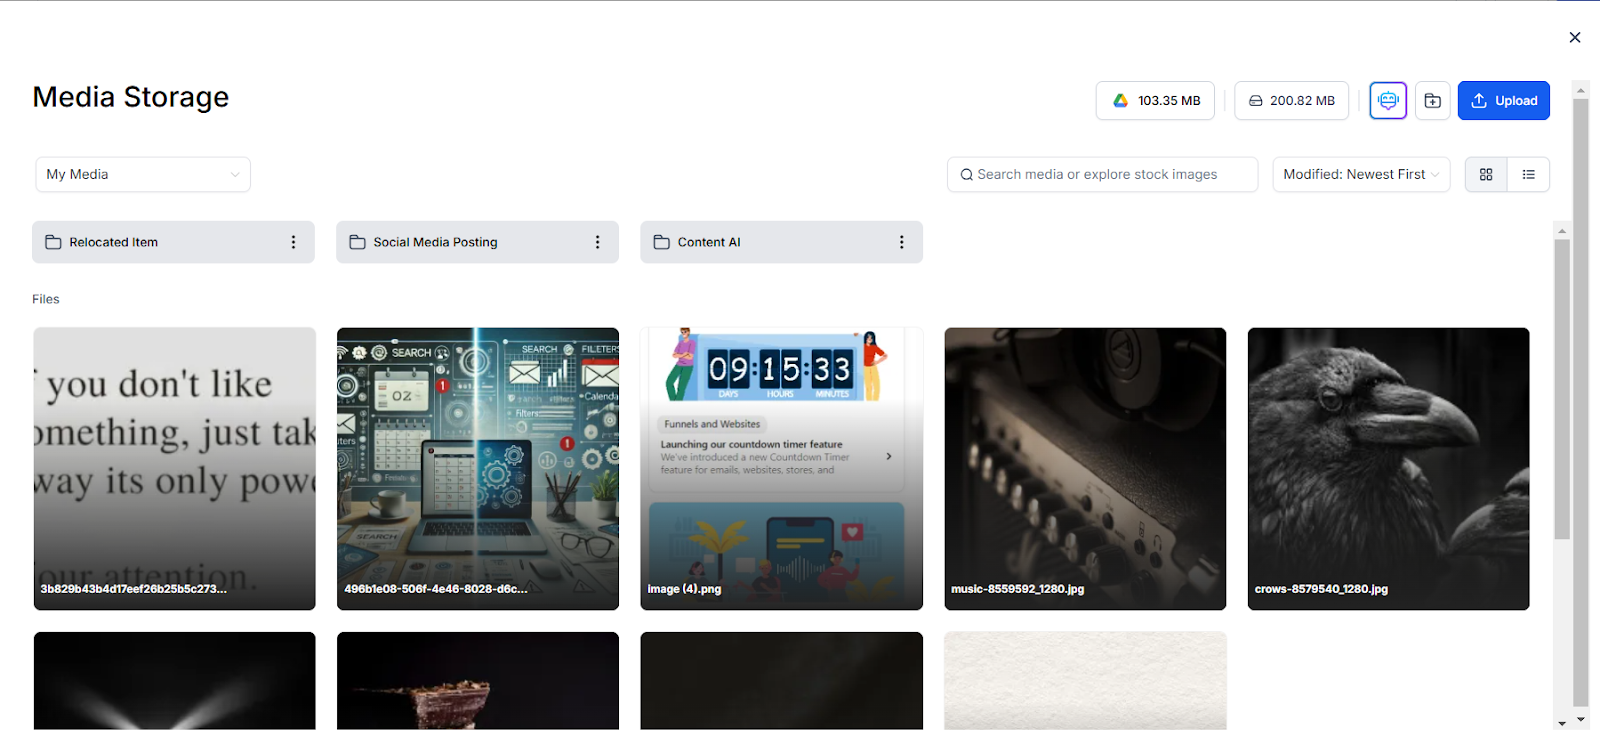This screenshot has width=1600, height=744.
Task: Open the Google Drive storage indicator
Action: click(x=1155, y=101)
